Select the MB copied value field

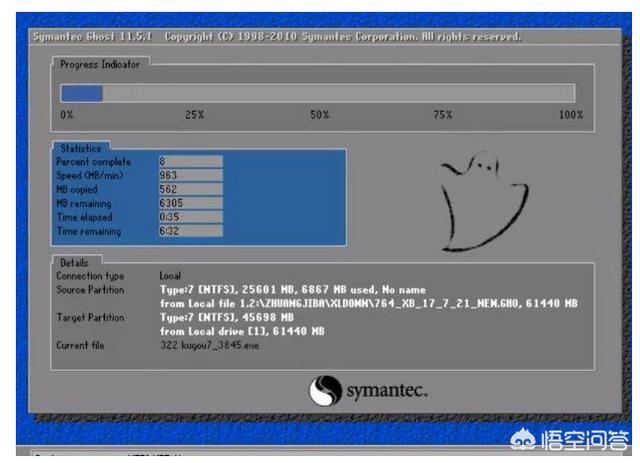pos(190,188)
